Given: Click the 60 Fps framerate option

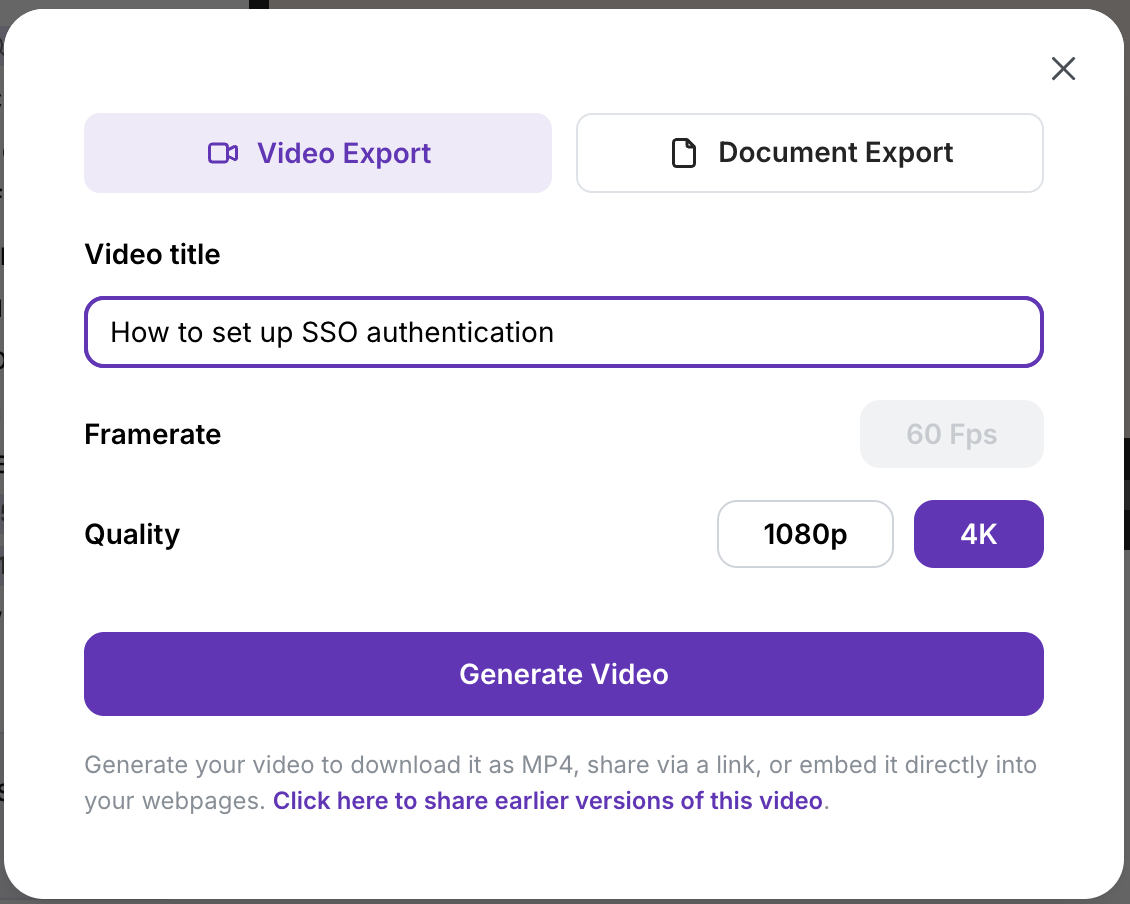Looking at the screenshot, I should pyautogui.click(x=952, y=434).
